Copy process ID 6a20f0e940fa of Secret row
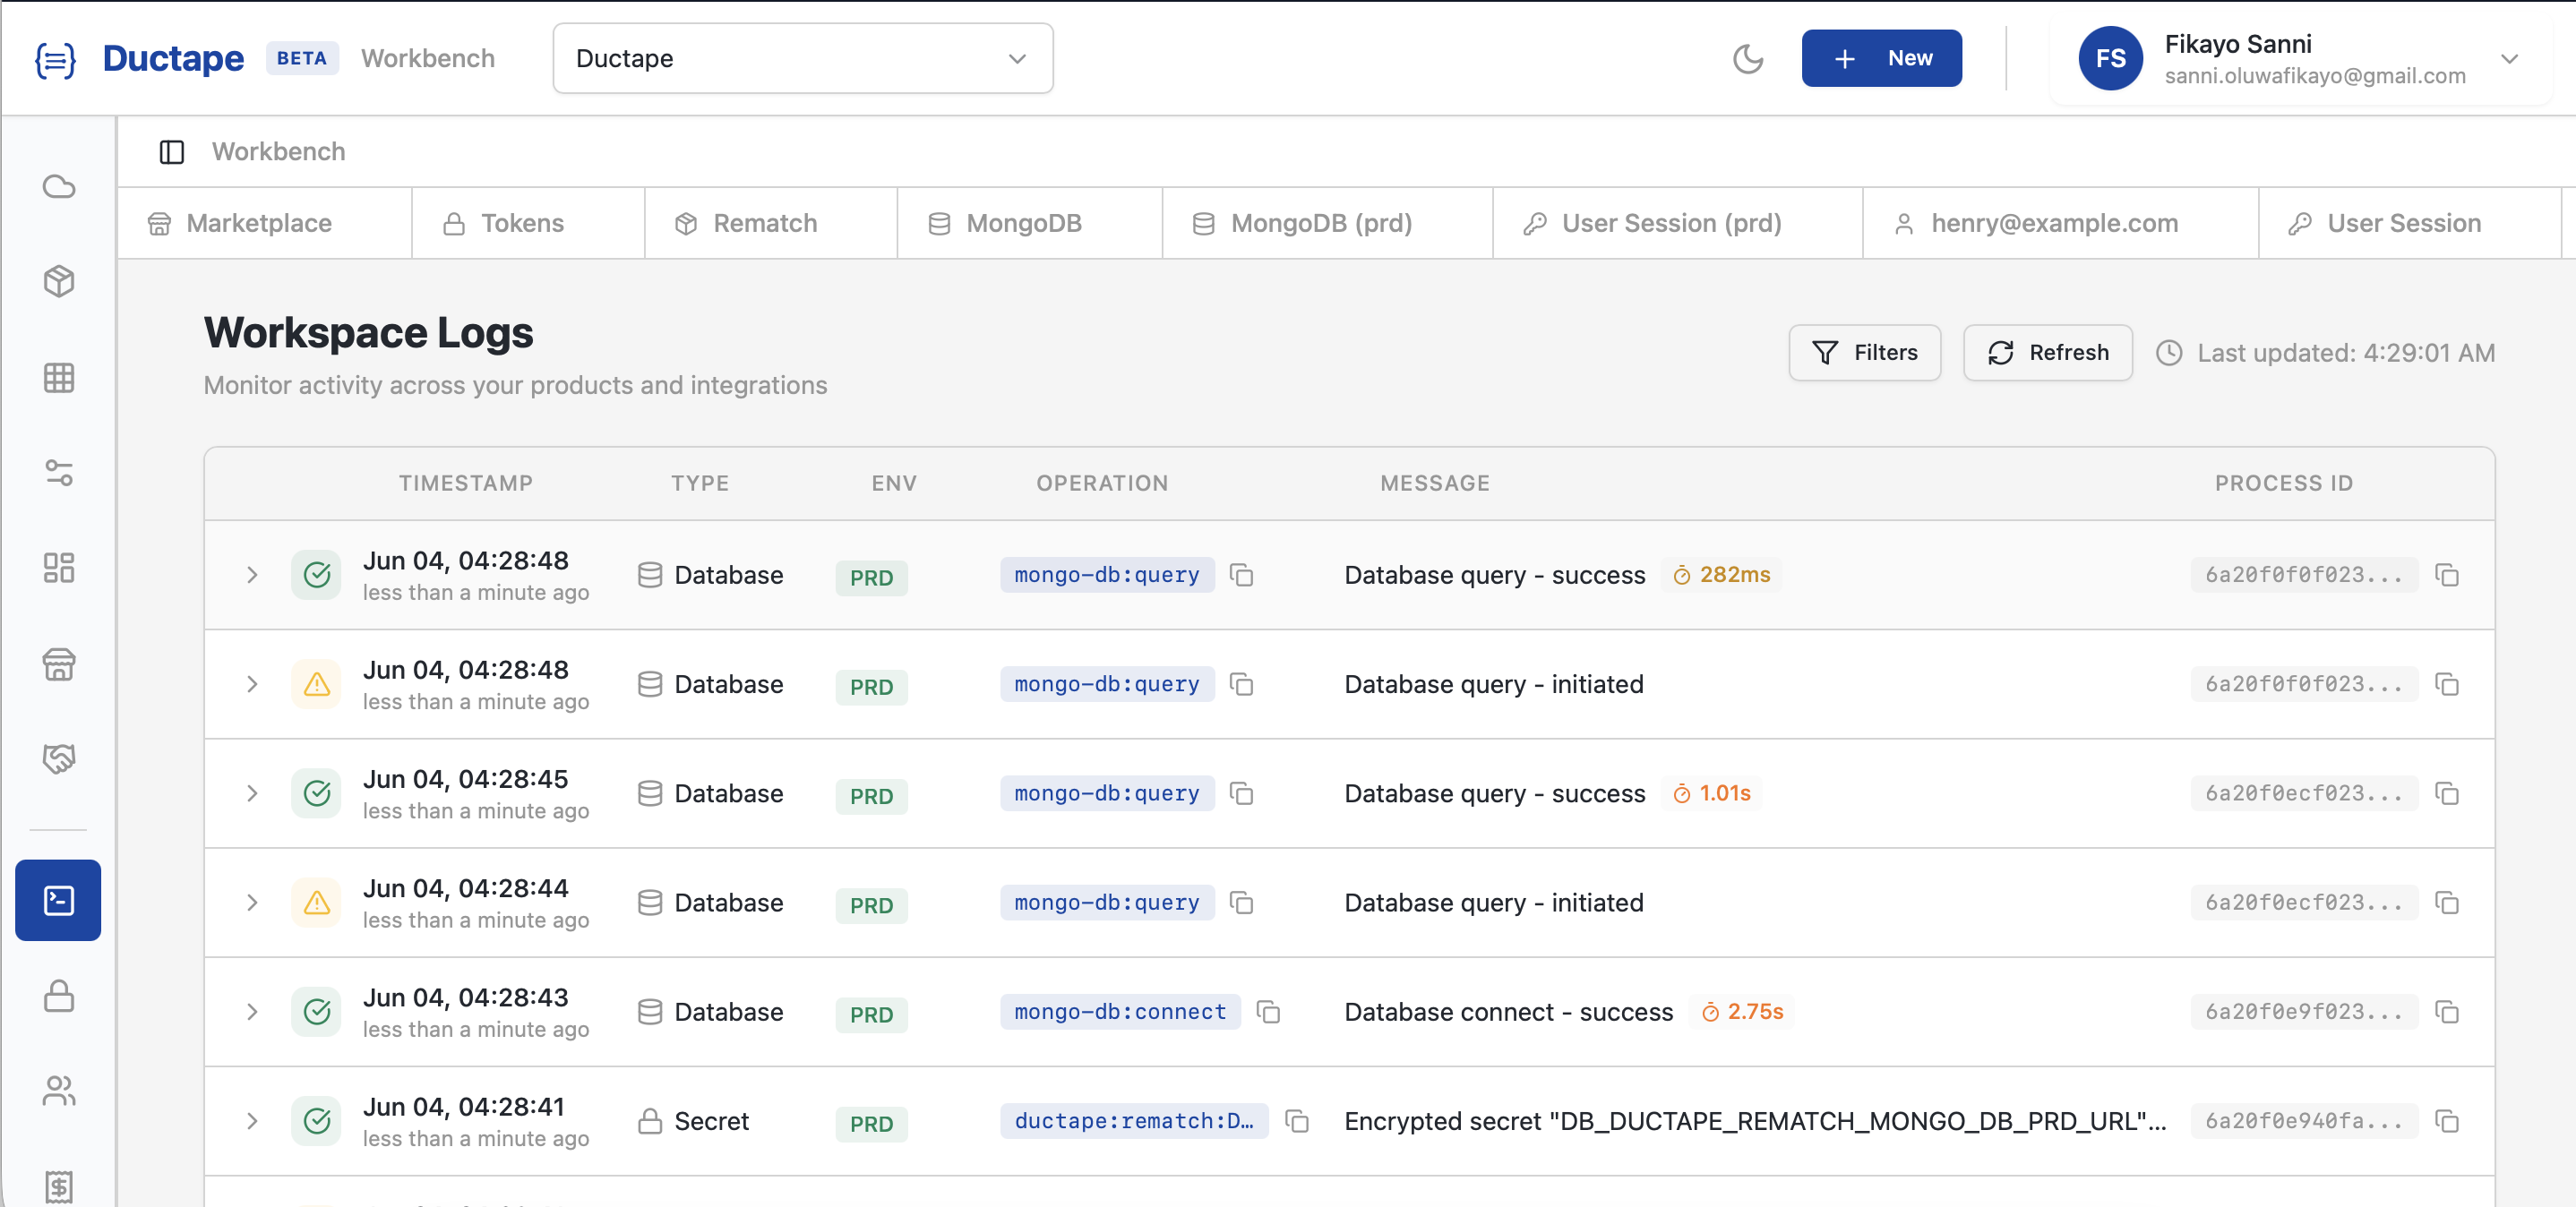This screenshot has width=2576, height=1207. point(2447,1121)
